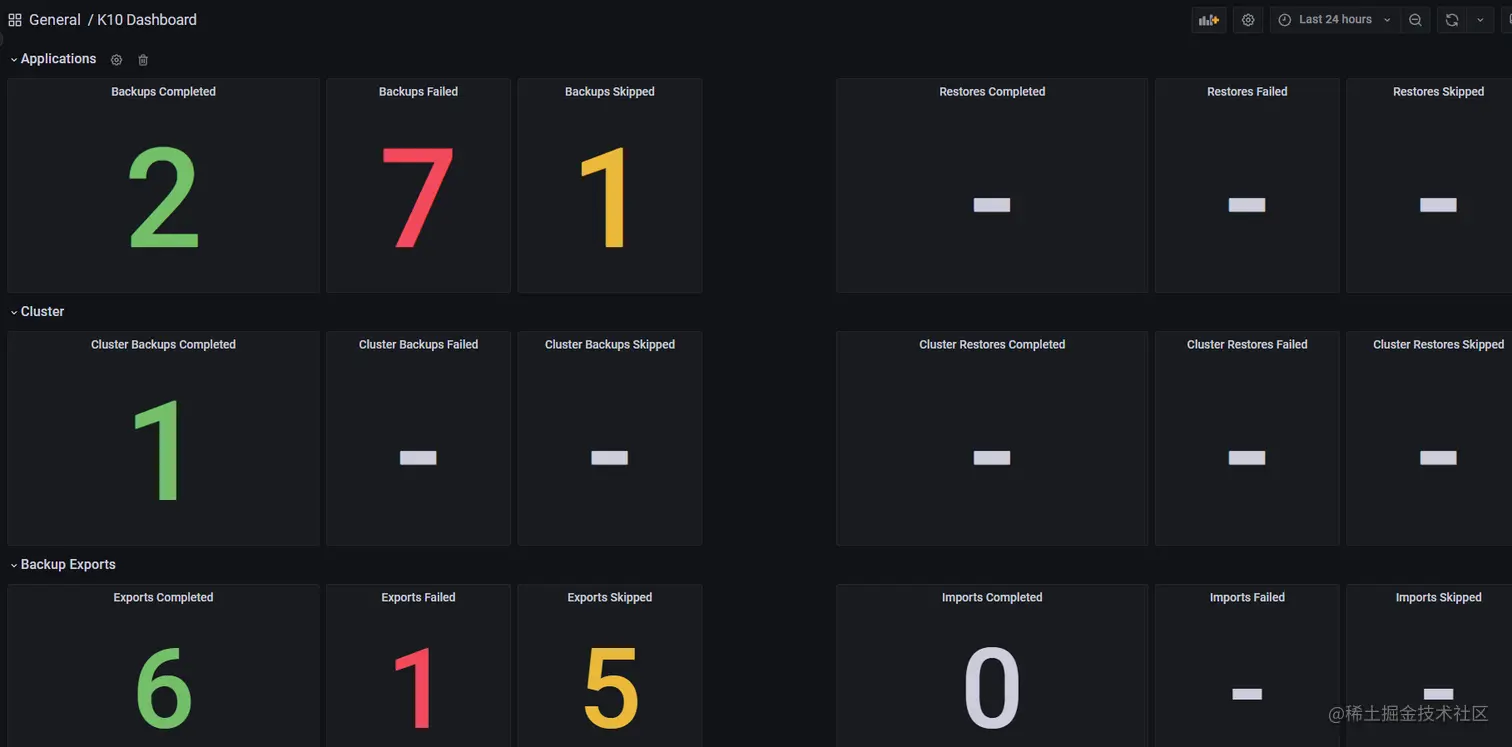Open the Cluster Backups Completed panel title
Viewport: 1512px width, 747px height.
(163, 345)
